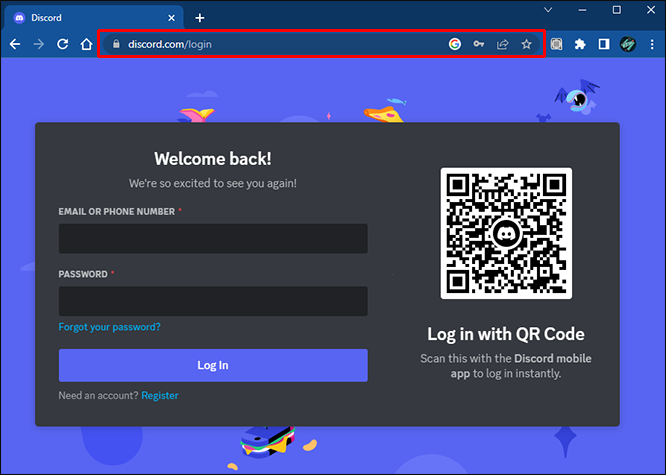
Task: Focus the Email or Phone Number field
Action: click(213, 239)
